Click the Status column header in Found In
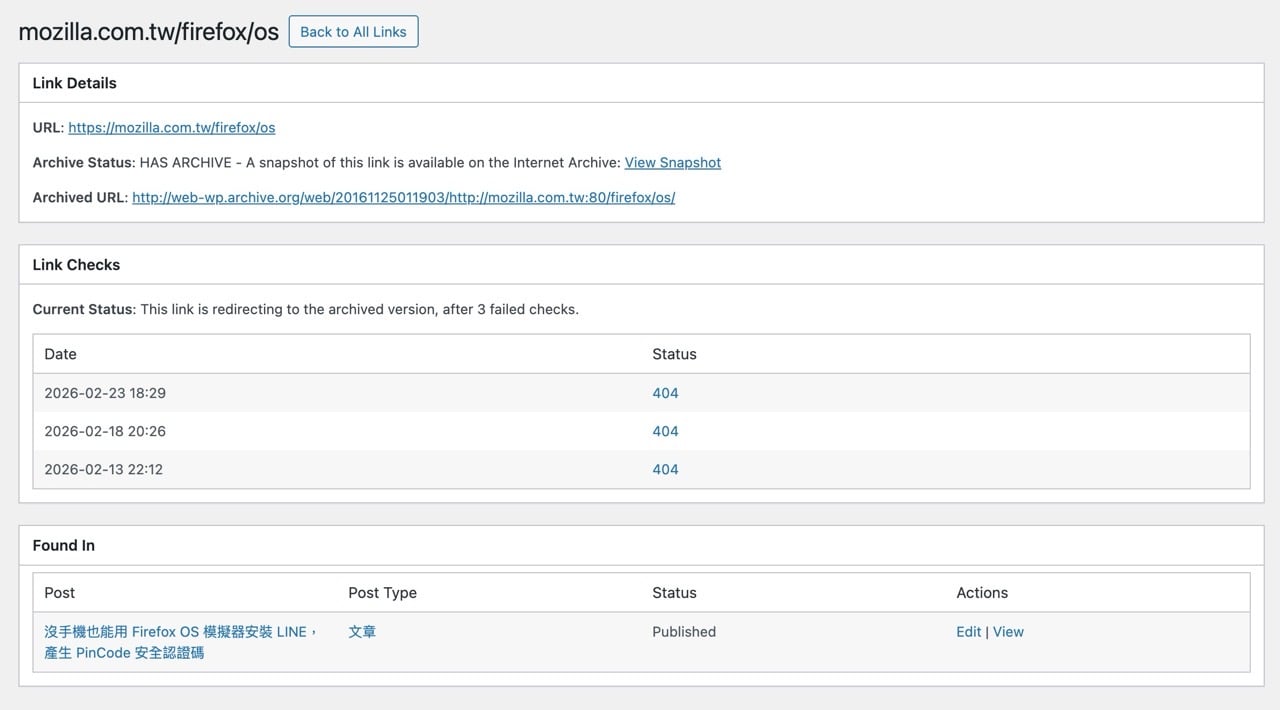This screenshot has width=1280, height=710. pos(674,592)
